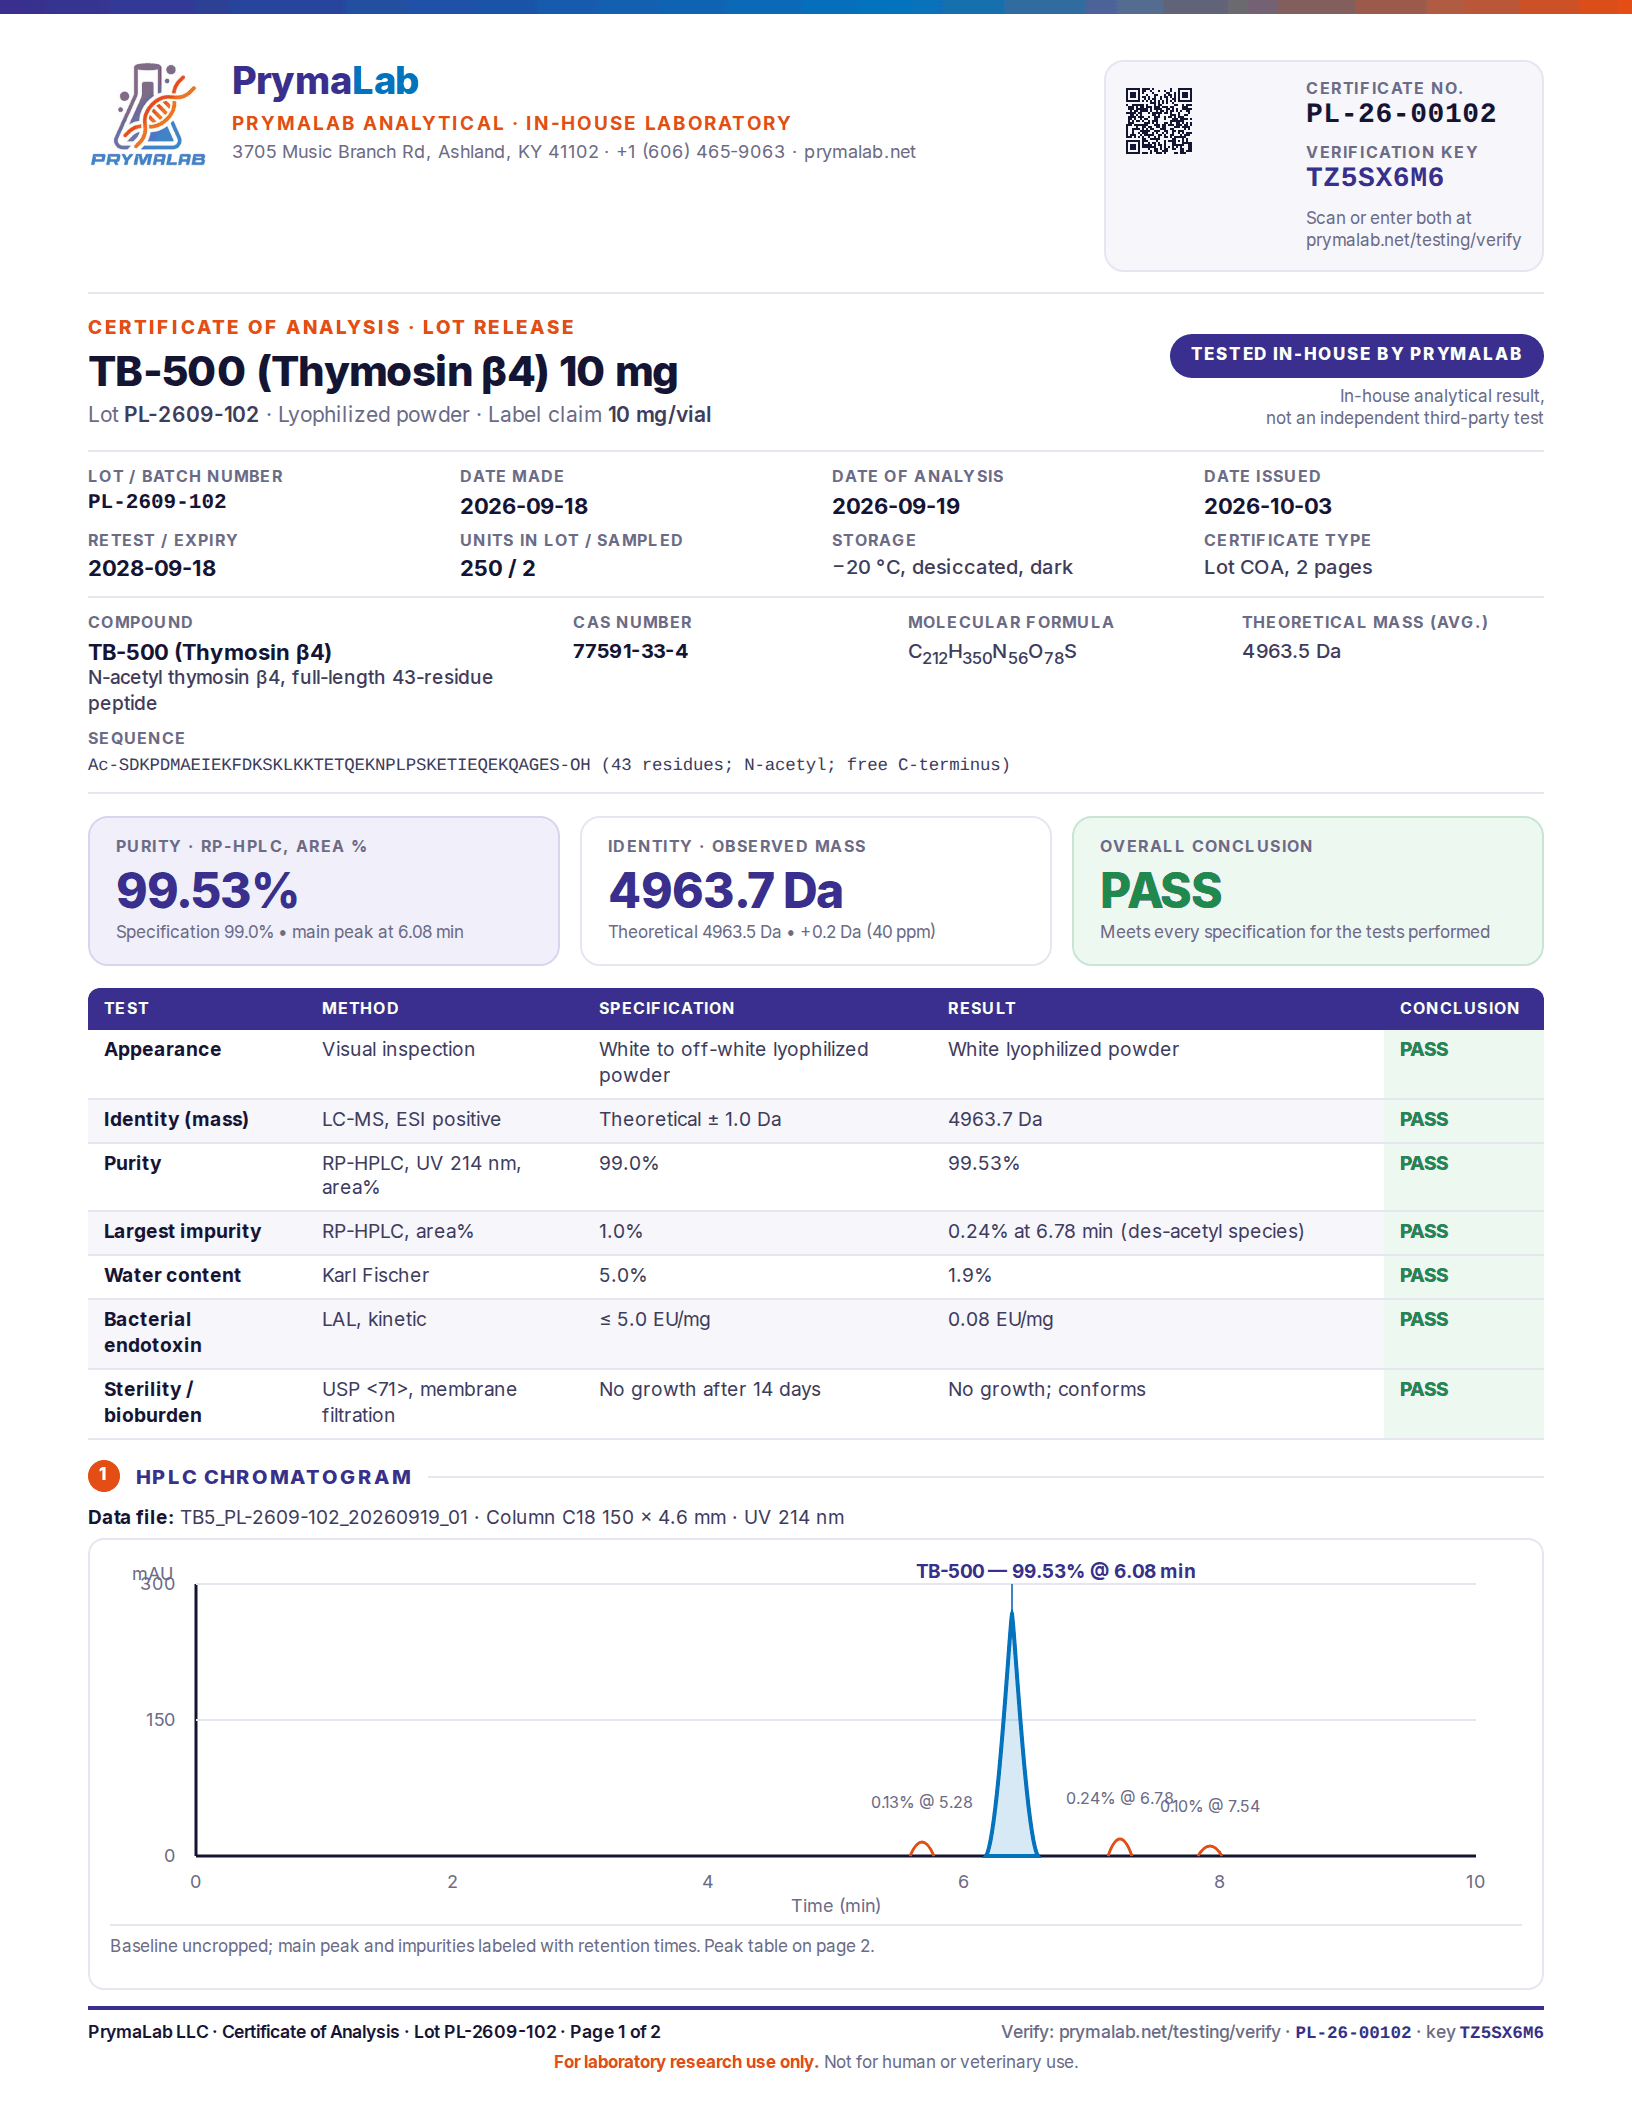Click PASS in the Water content row
The image size is (1632, 2112).
tap(1424, 1275)
